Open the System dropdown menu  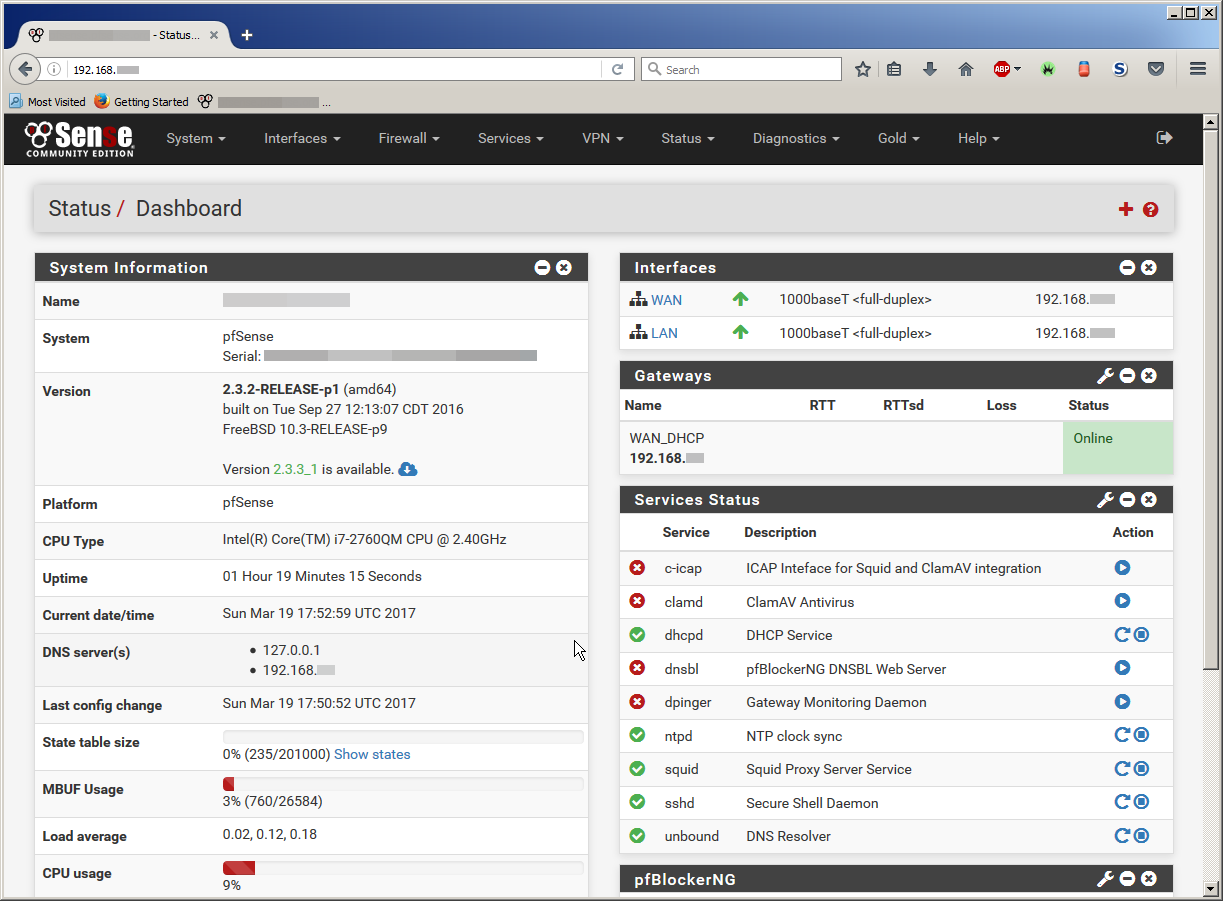[x=196, y=138]
